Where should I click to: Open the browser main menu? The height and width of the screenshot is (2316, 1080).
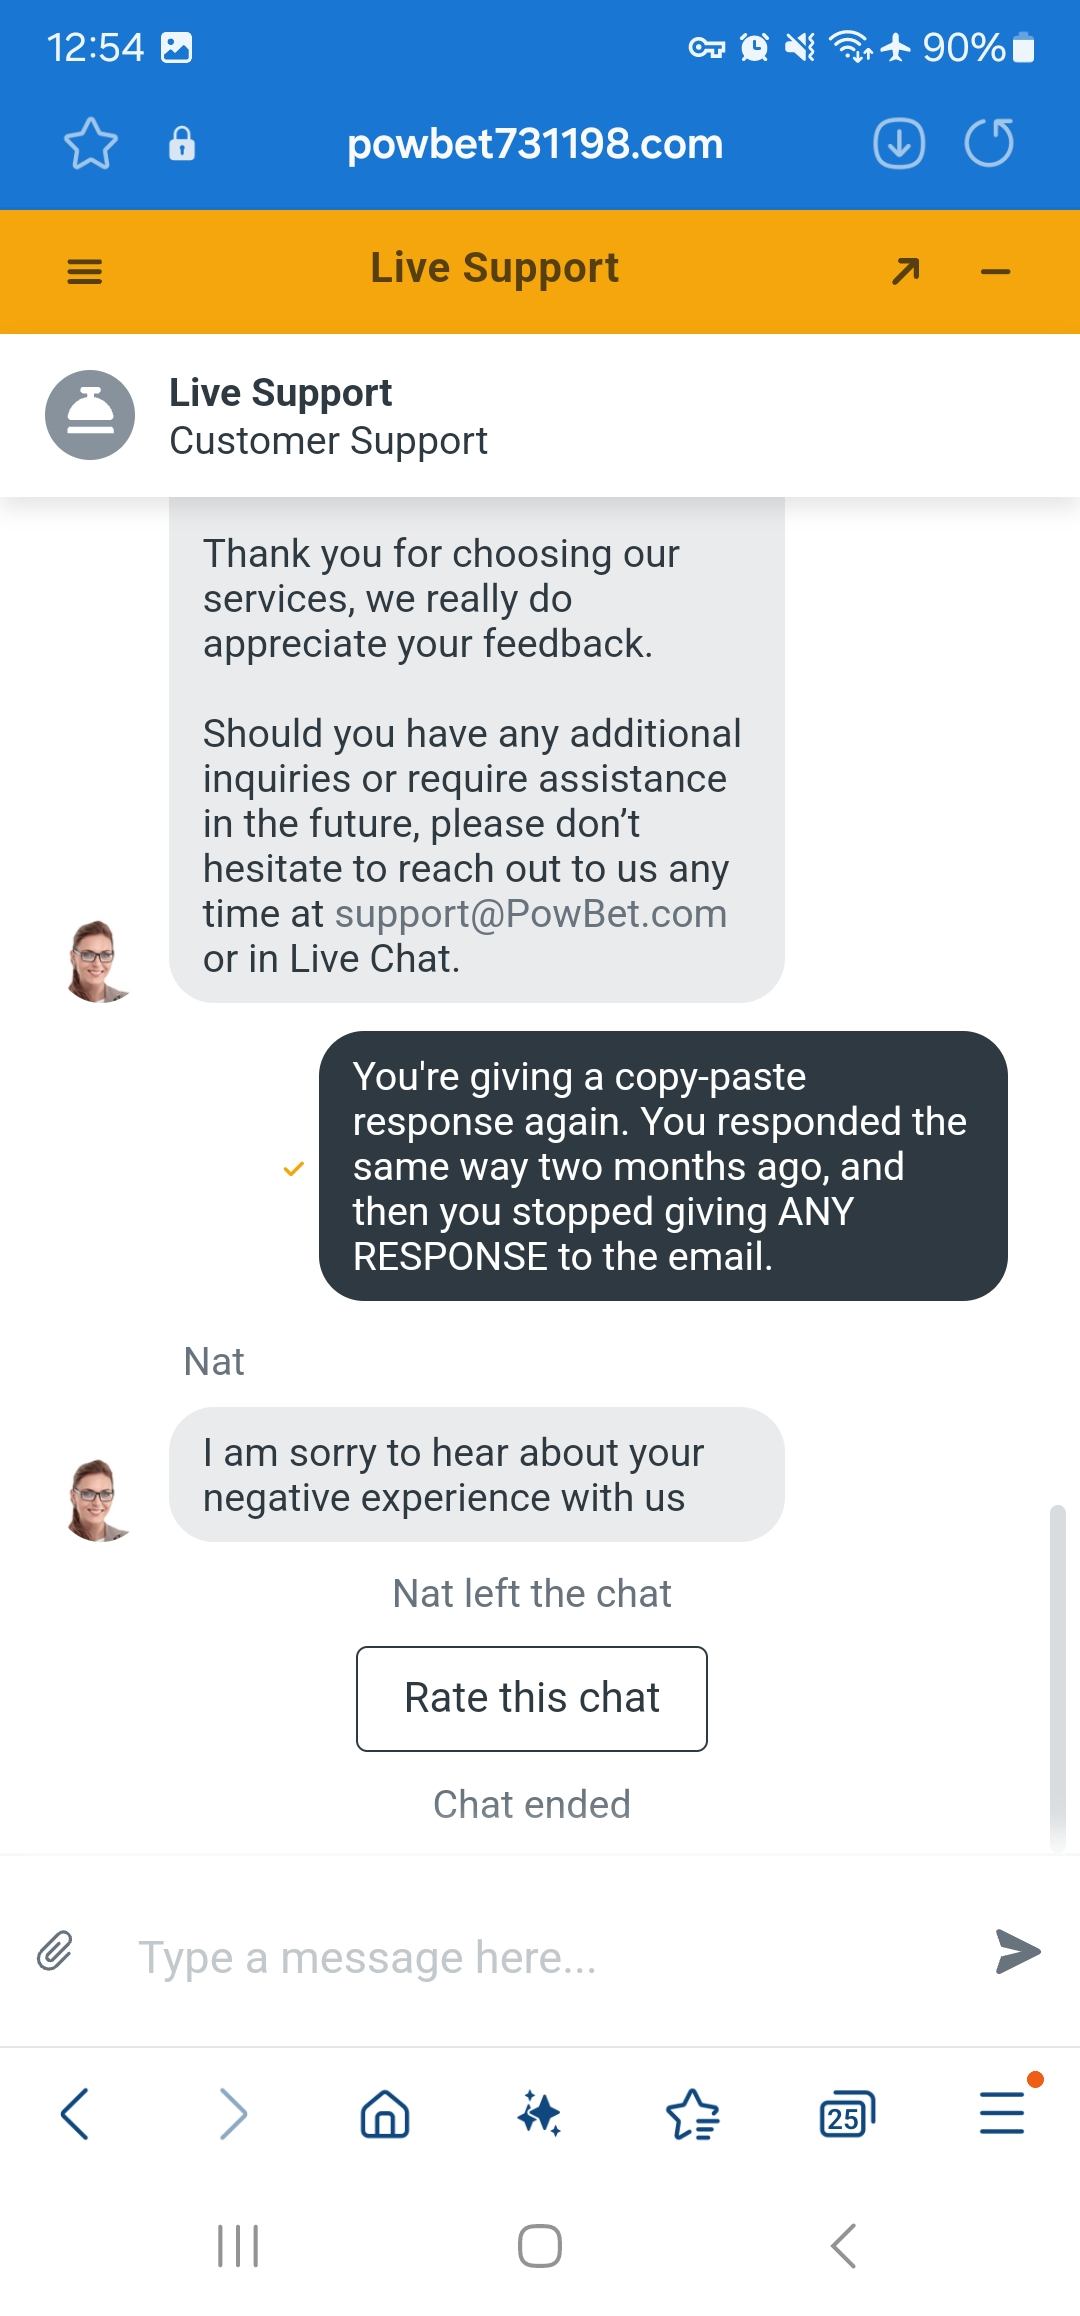(x=1002, y=2112)
